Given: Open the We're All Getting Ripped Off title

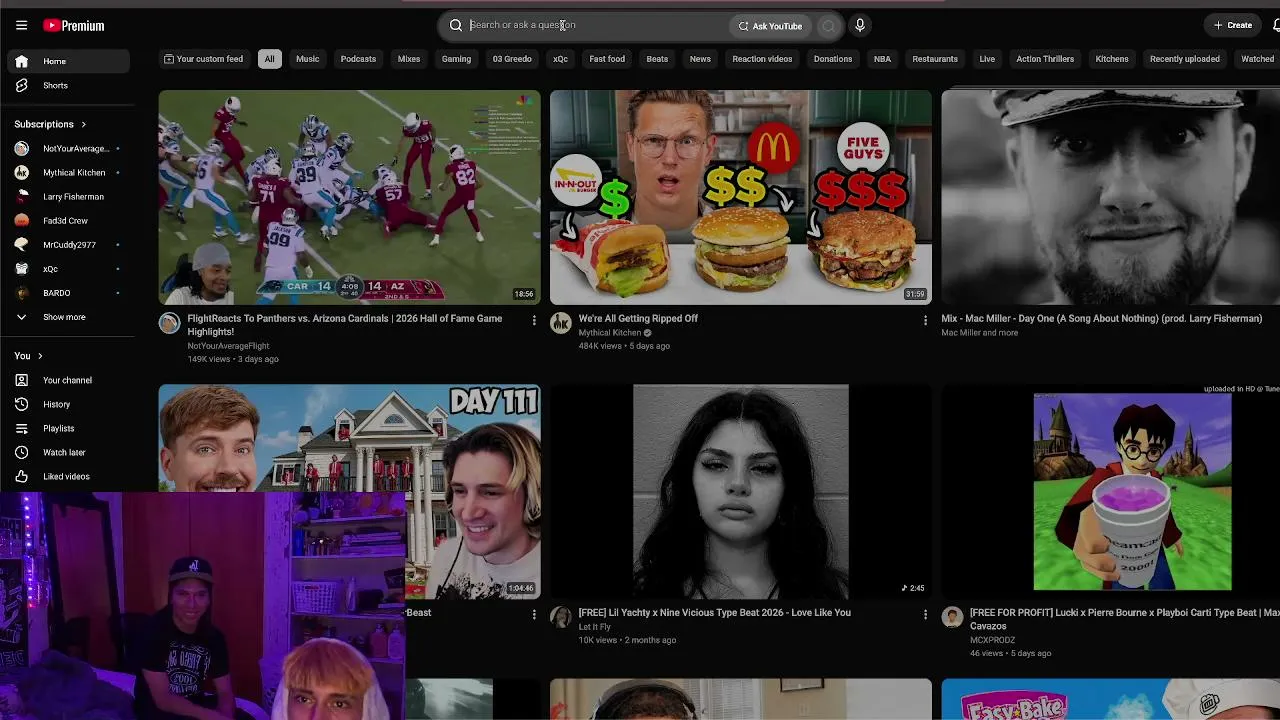Looking at the screenshot, I should [x=638, y=318].
